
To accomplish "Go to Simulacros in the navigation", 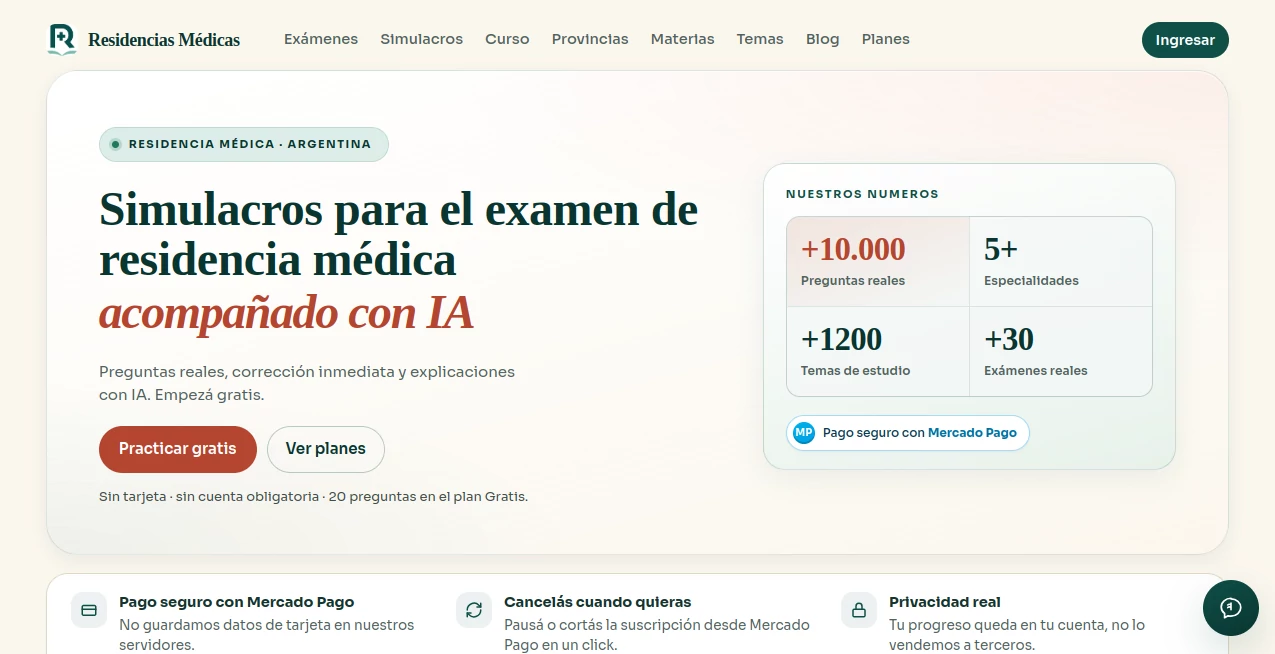I will (422, 39).
